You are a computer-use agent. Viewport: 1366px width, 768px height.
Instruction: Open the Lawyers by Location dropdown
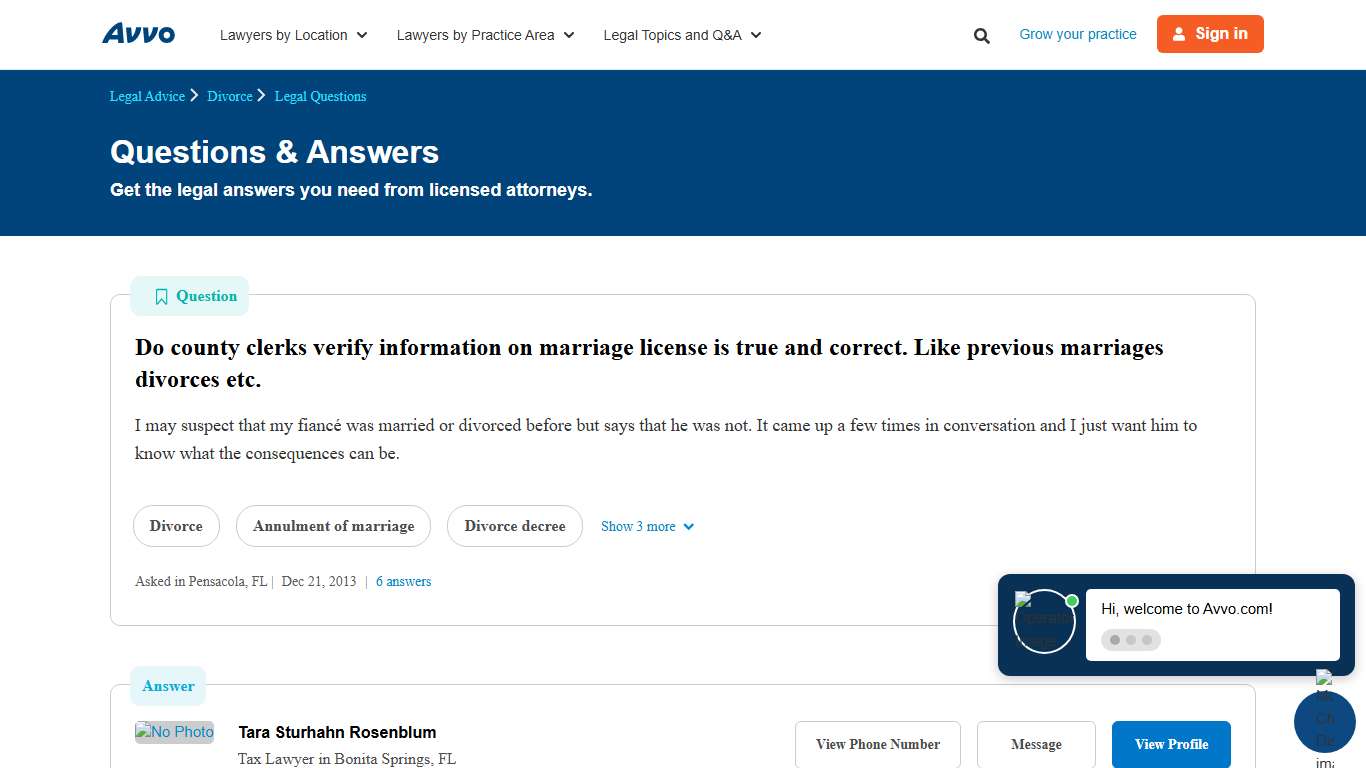tap(292, 35)
